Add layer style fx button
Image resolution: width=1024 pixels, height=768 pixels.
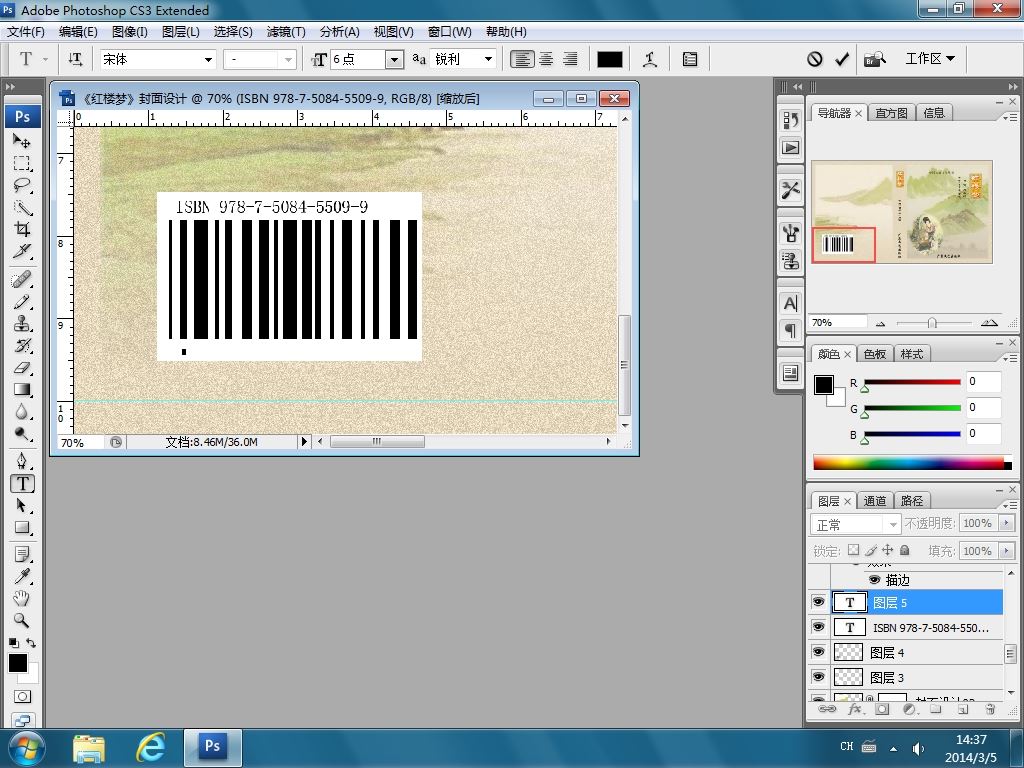[854, 709]
